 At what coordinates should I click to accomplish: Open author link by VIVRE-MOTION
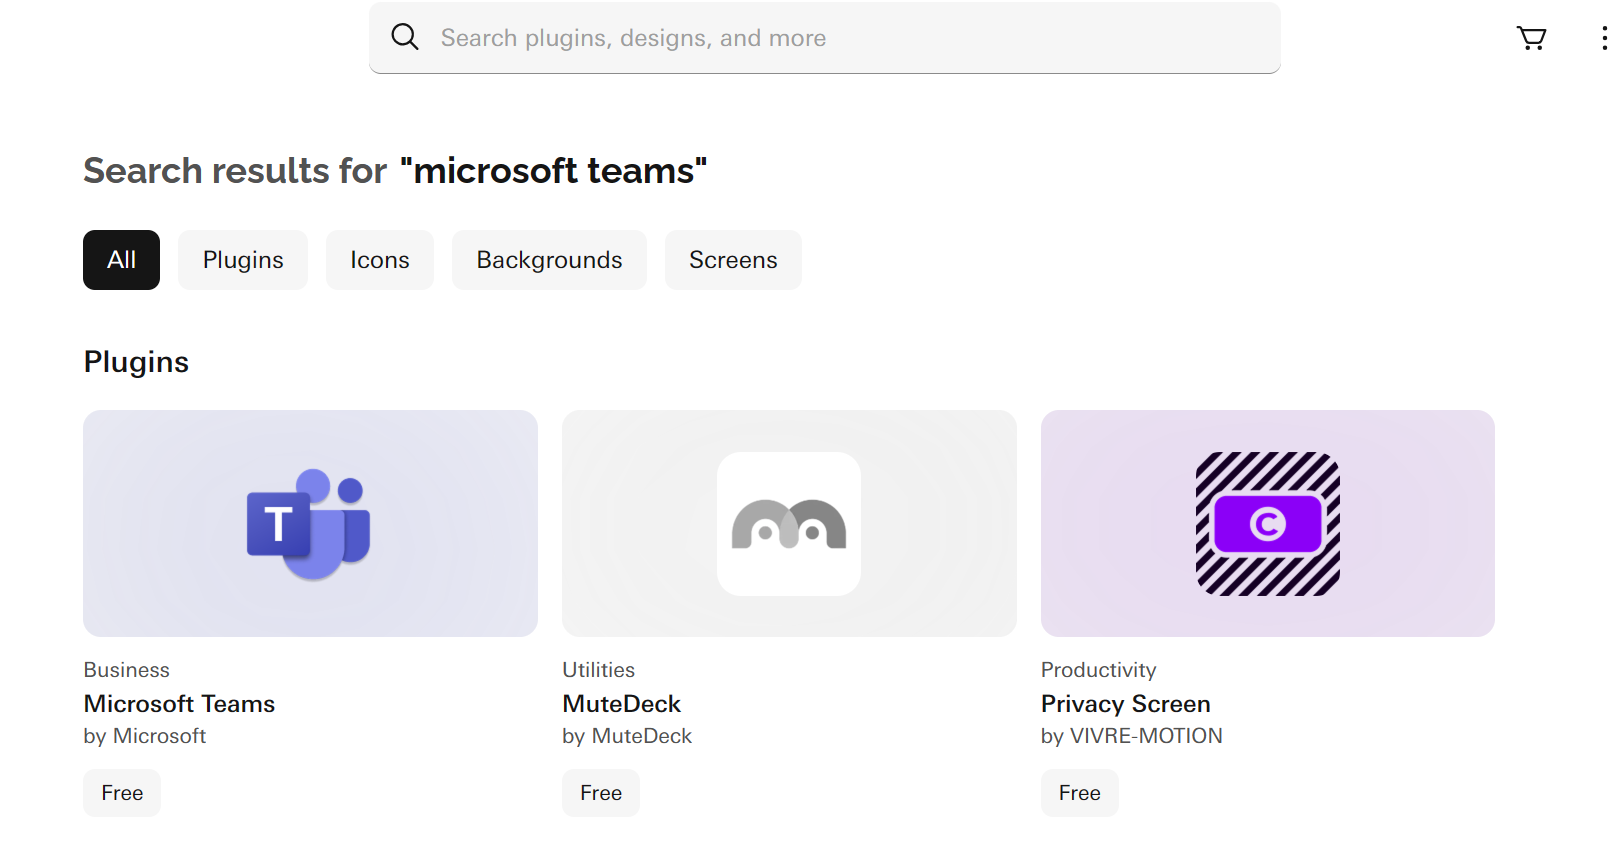[x=1131, y=736]
